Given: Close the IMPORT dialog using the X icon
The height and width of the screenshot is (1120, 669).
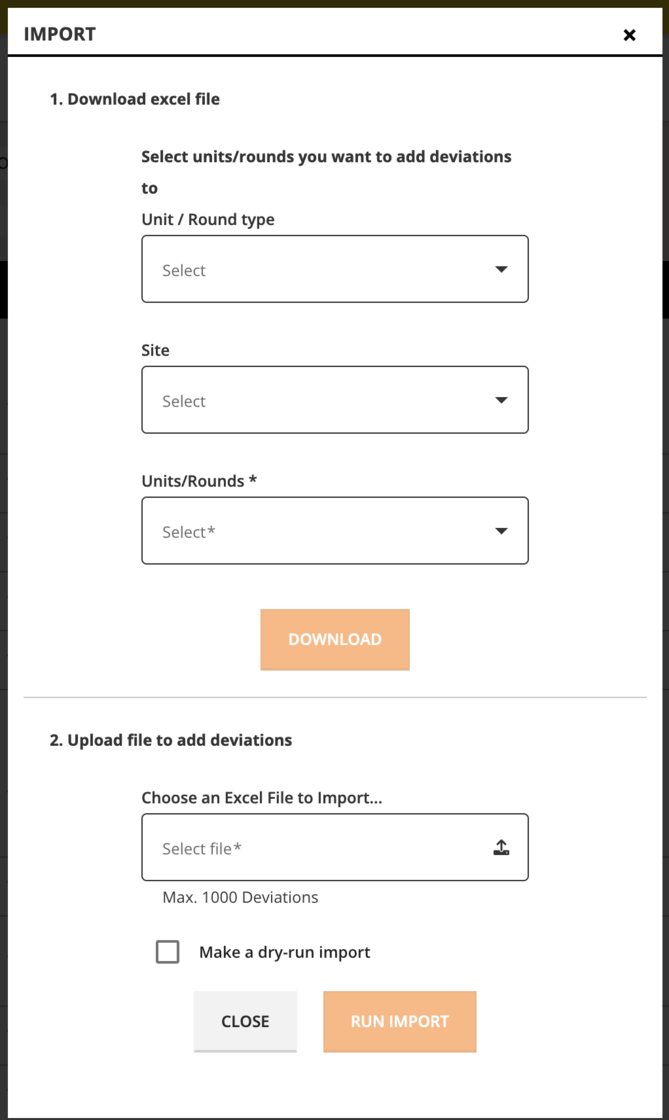Looking at the screenshot, I should coord(629,34).
